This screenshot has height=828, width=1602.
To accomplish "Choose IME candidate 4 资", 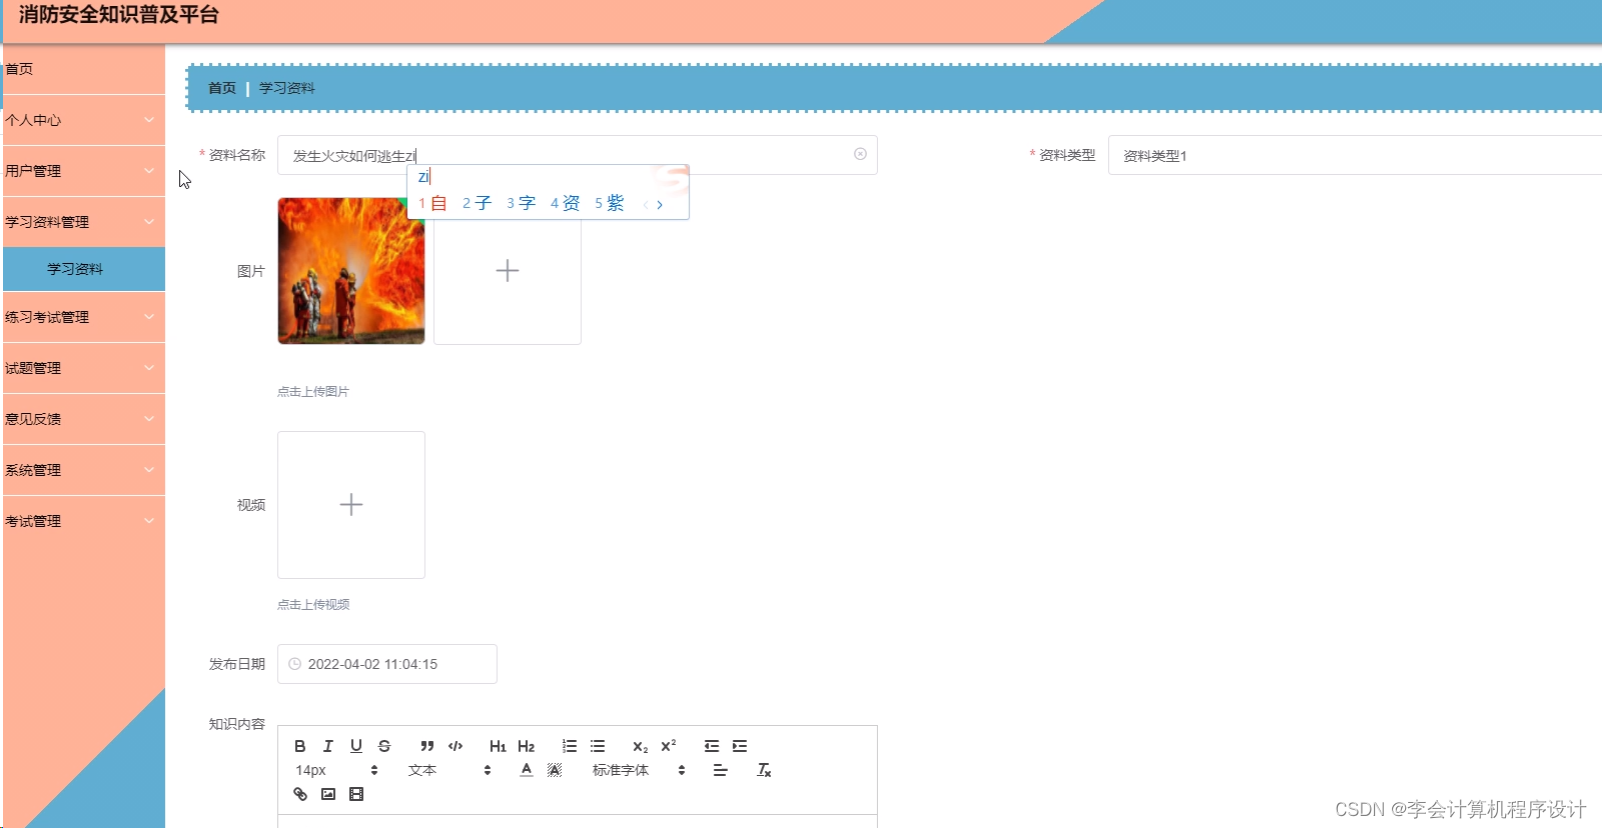I will click(565, 203).
